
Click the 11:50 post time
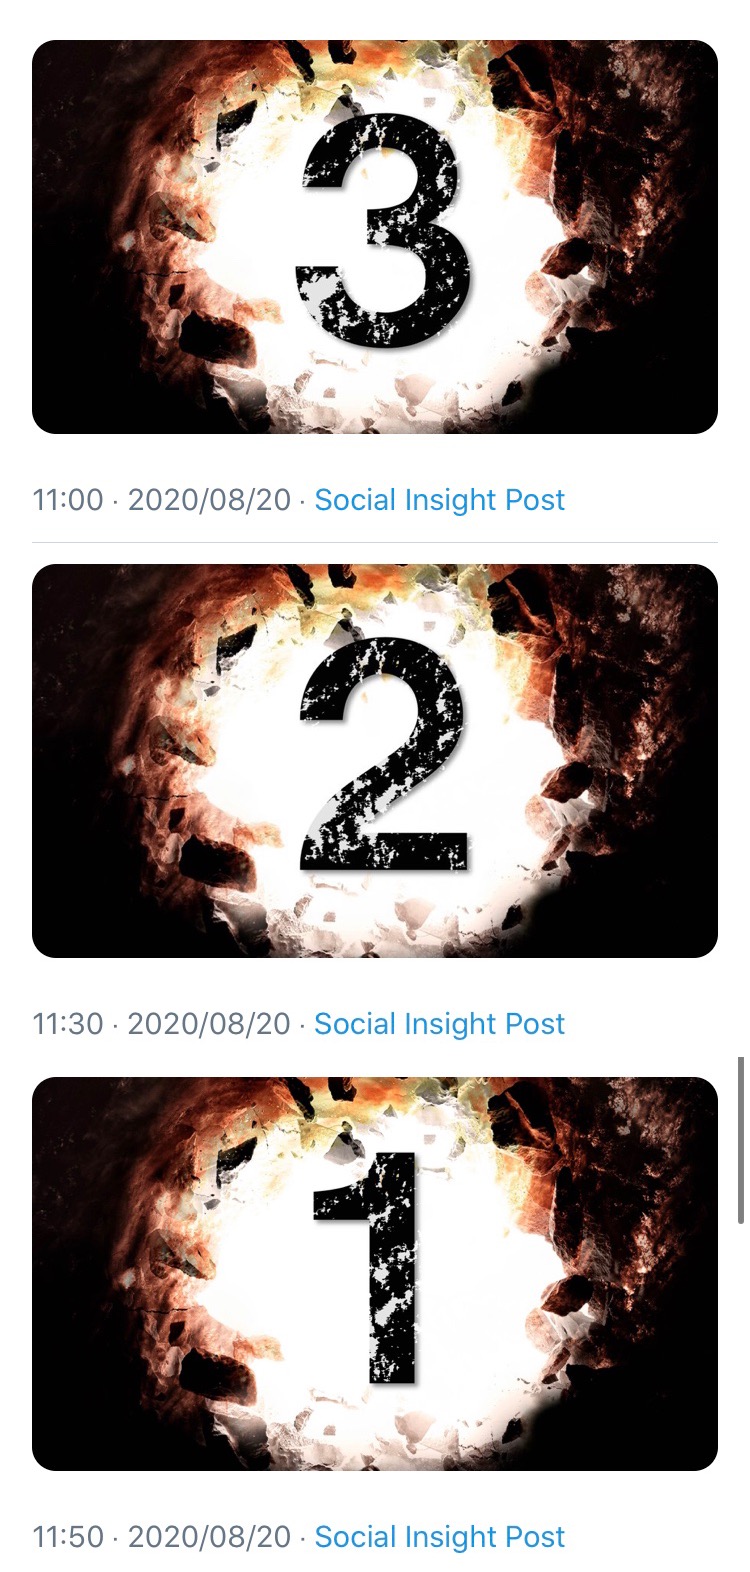68,1537
